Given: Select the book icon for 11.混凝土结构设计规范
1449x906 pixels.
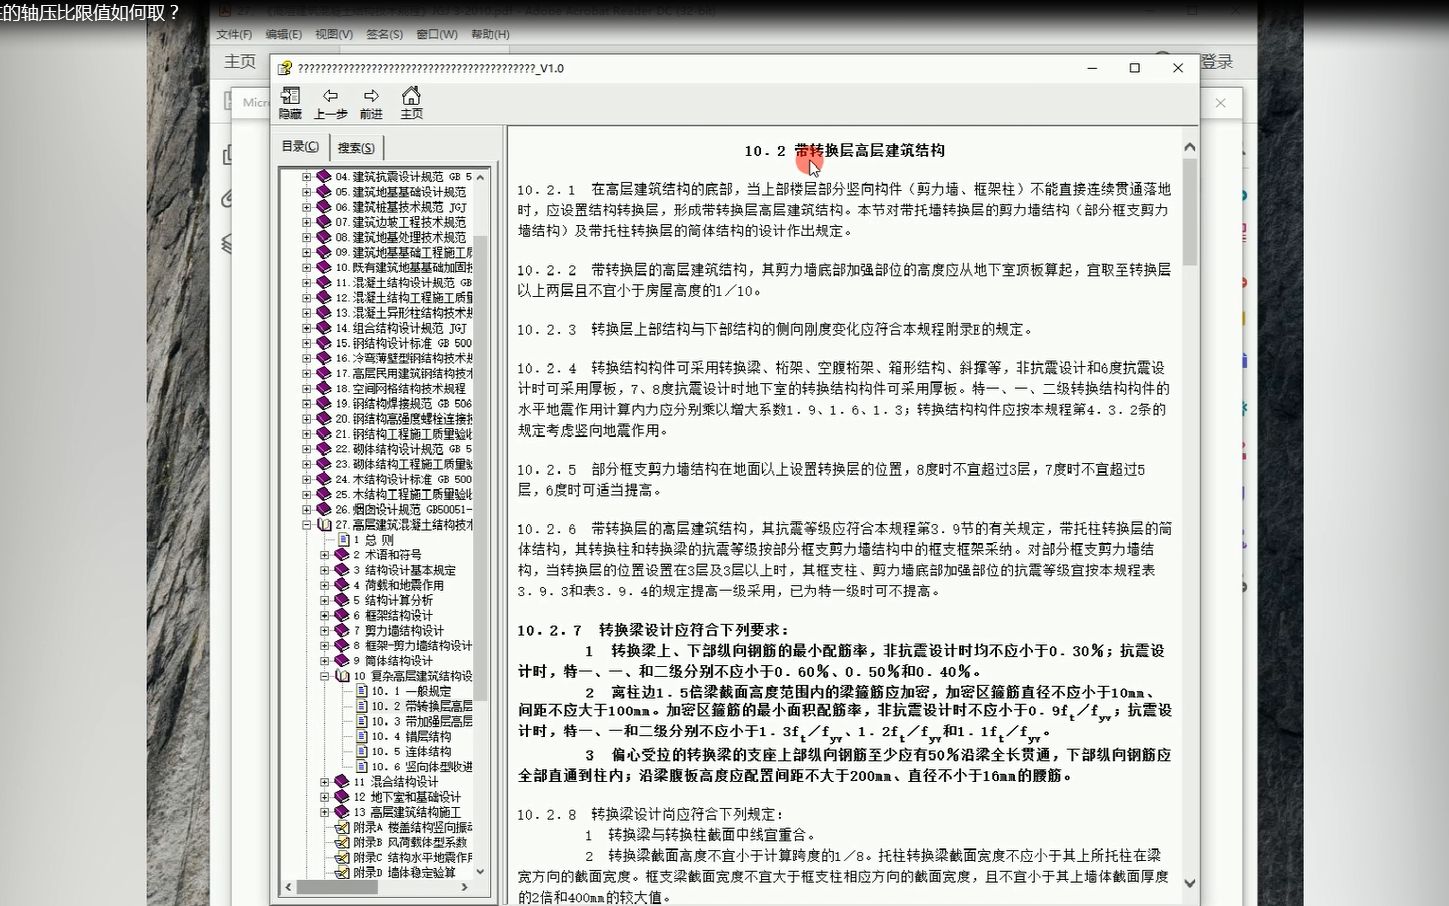Looking at the screenshot, I should tap(325, 282).
